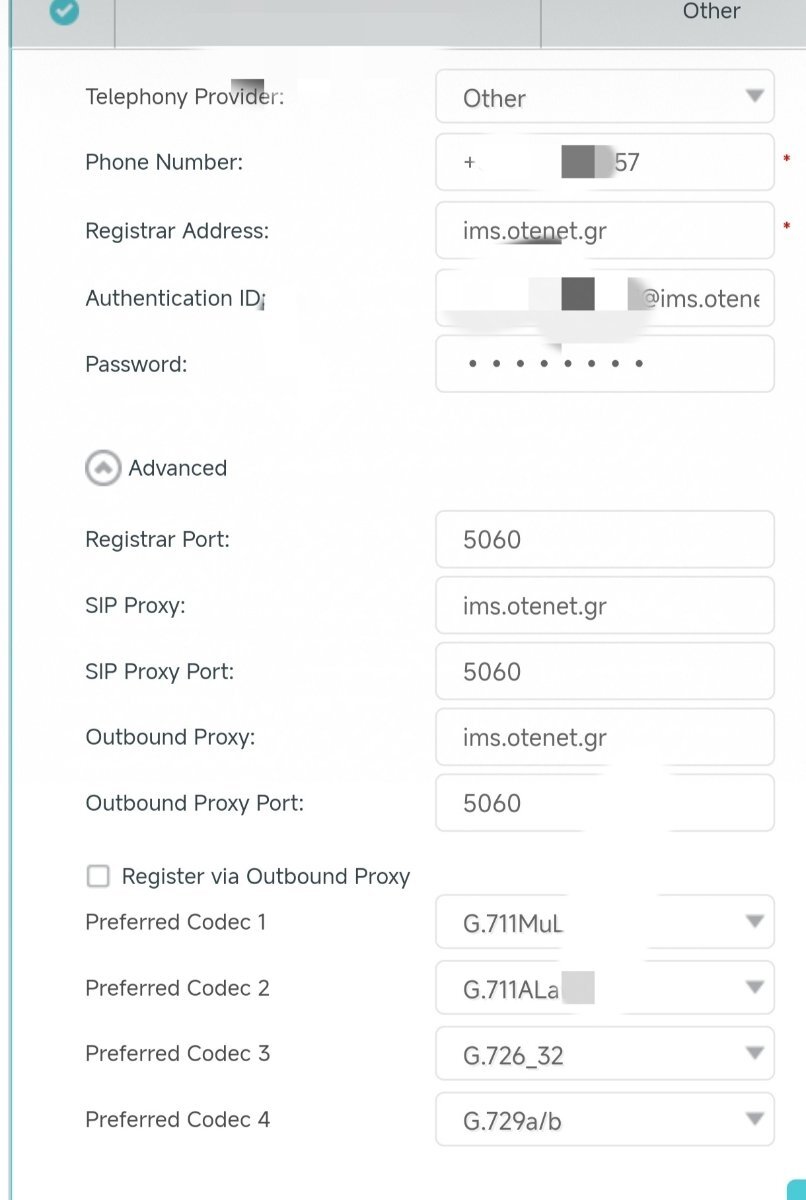The width and height of the screenshot is (806, 1200).
Task: Focus the Outbound Proxy Port field
Action: tap(605, 803)
